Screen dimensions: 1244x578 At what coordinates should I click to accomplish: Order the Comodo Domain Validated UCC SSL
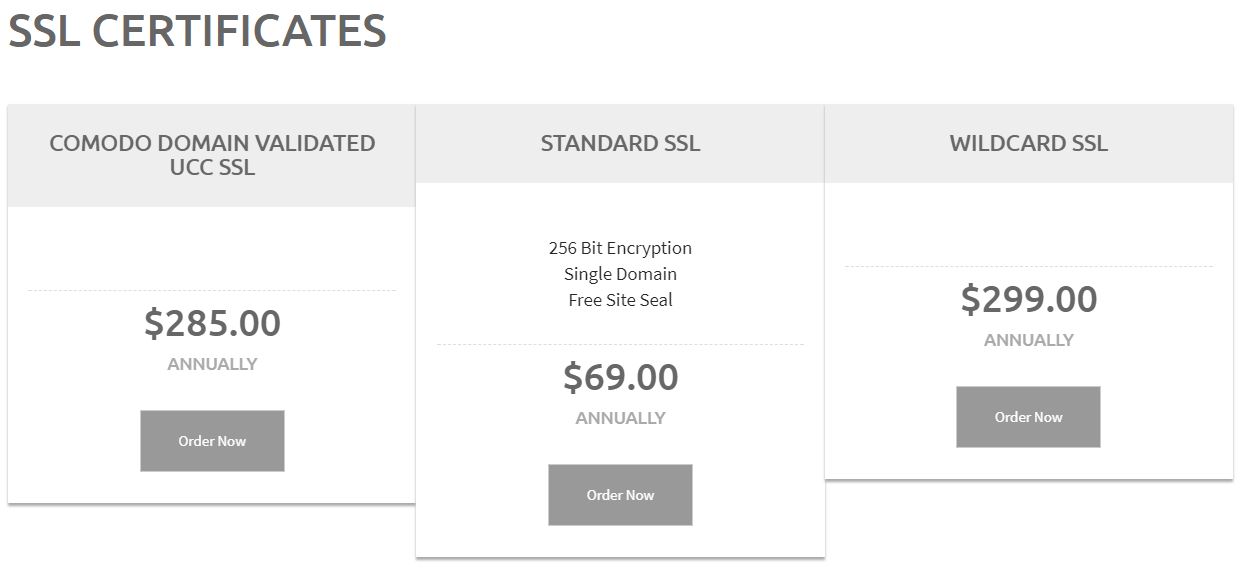[x=212, y=441]
